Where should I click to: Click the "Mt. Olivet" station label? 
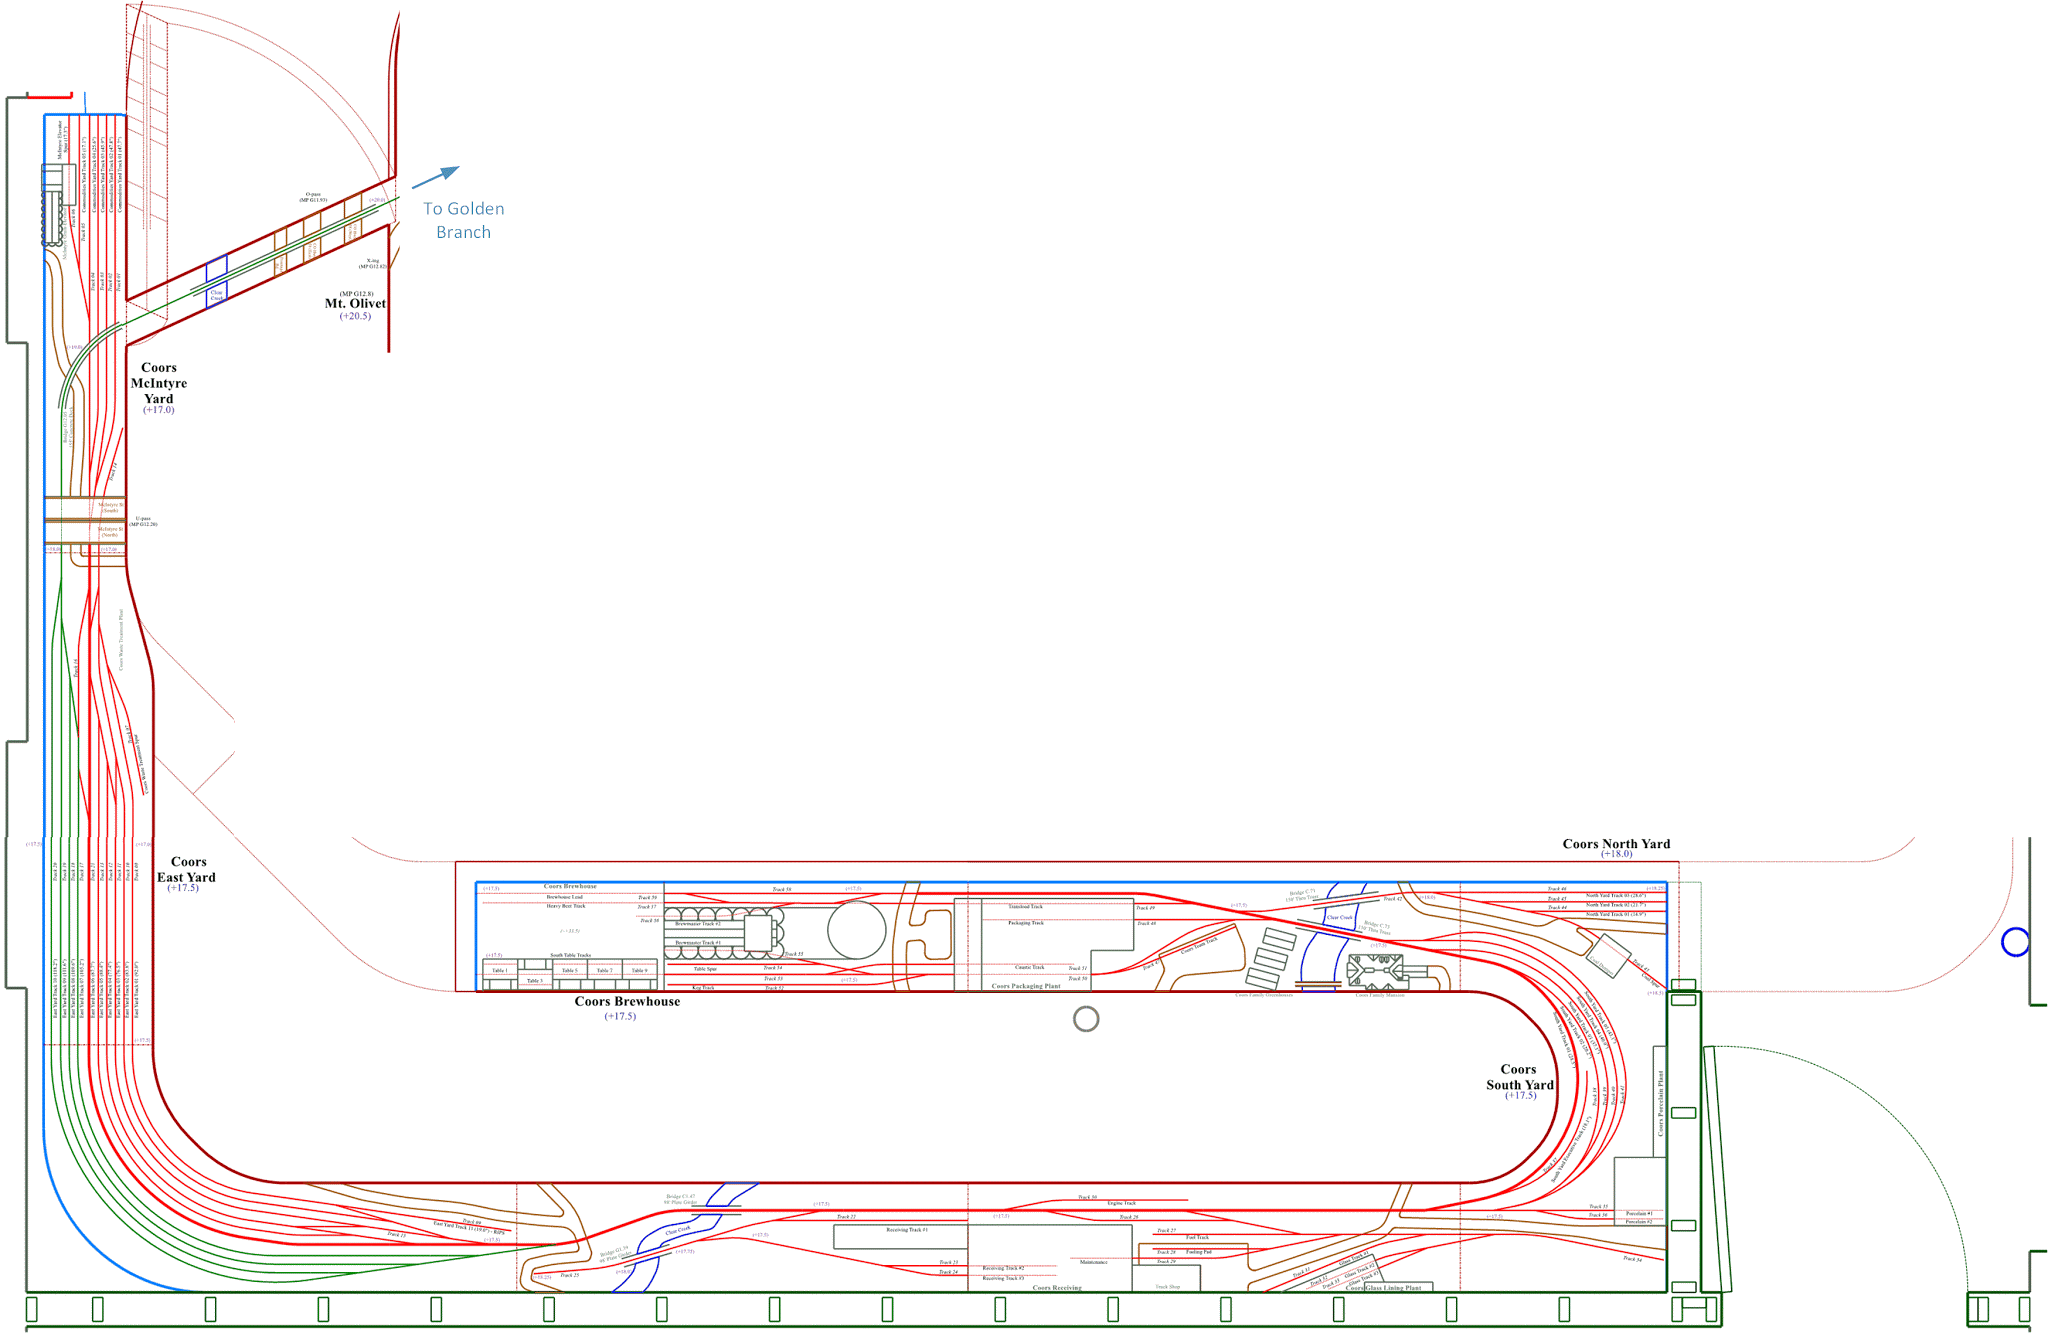click(x=355, y=303)
